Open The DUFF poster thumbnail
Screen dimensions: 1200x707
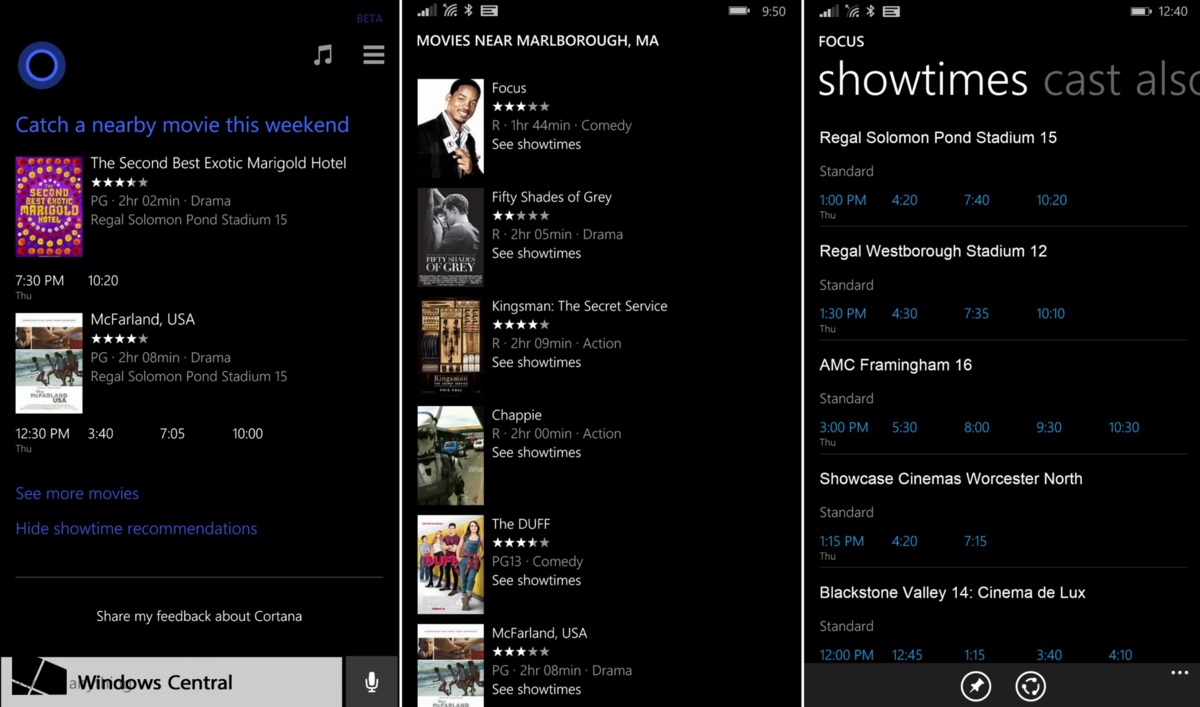[x=450, y=564]
